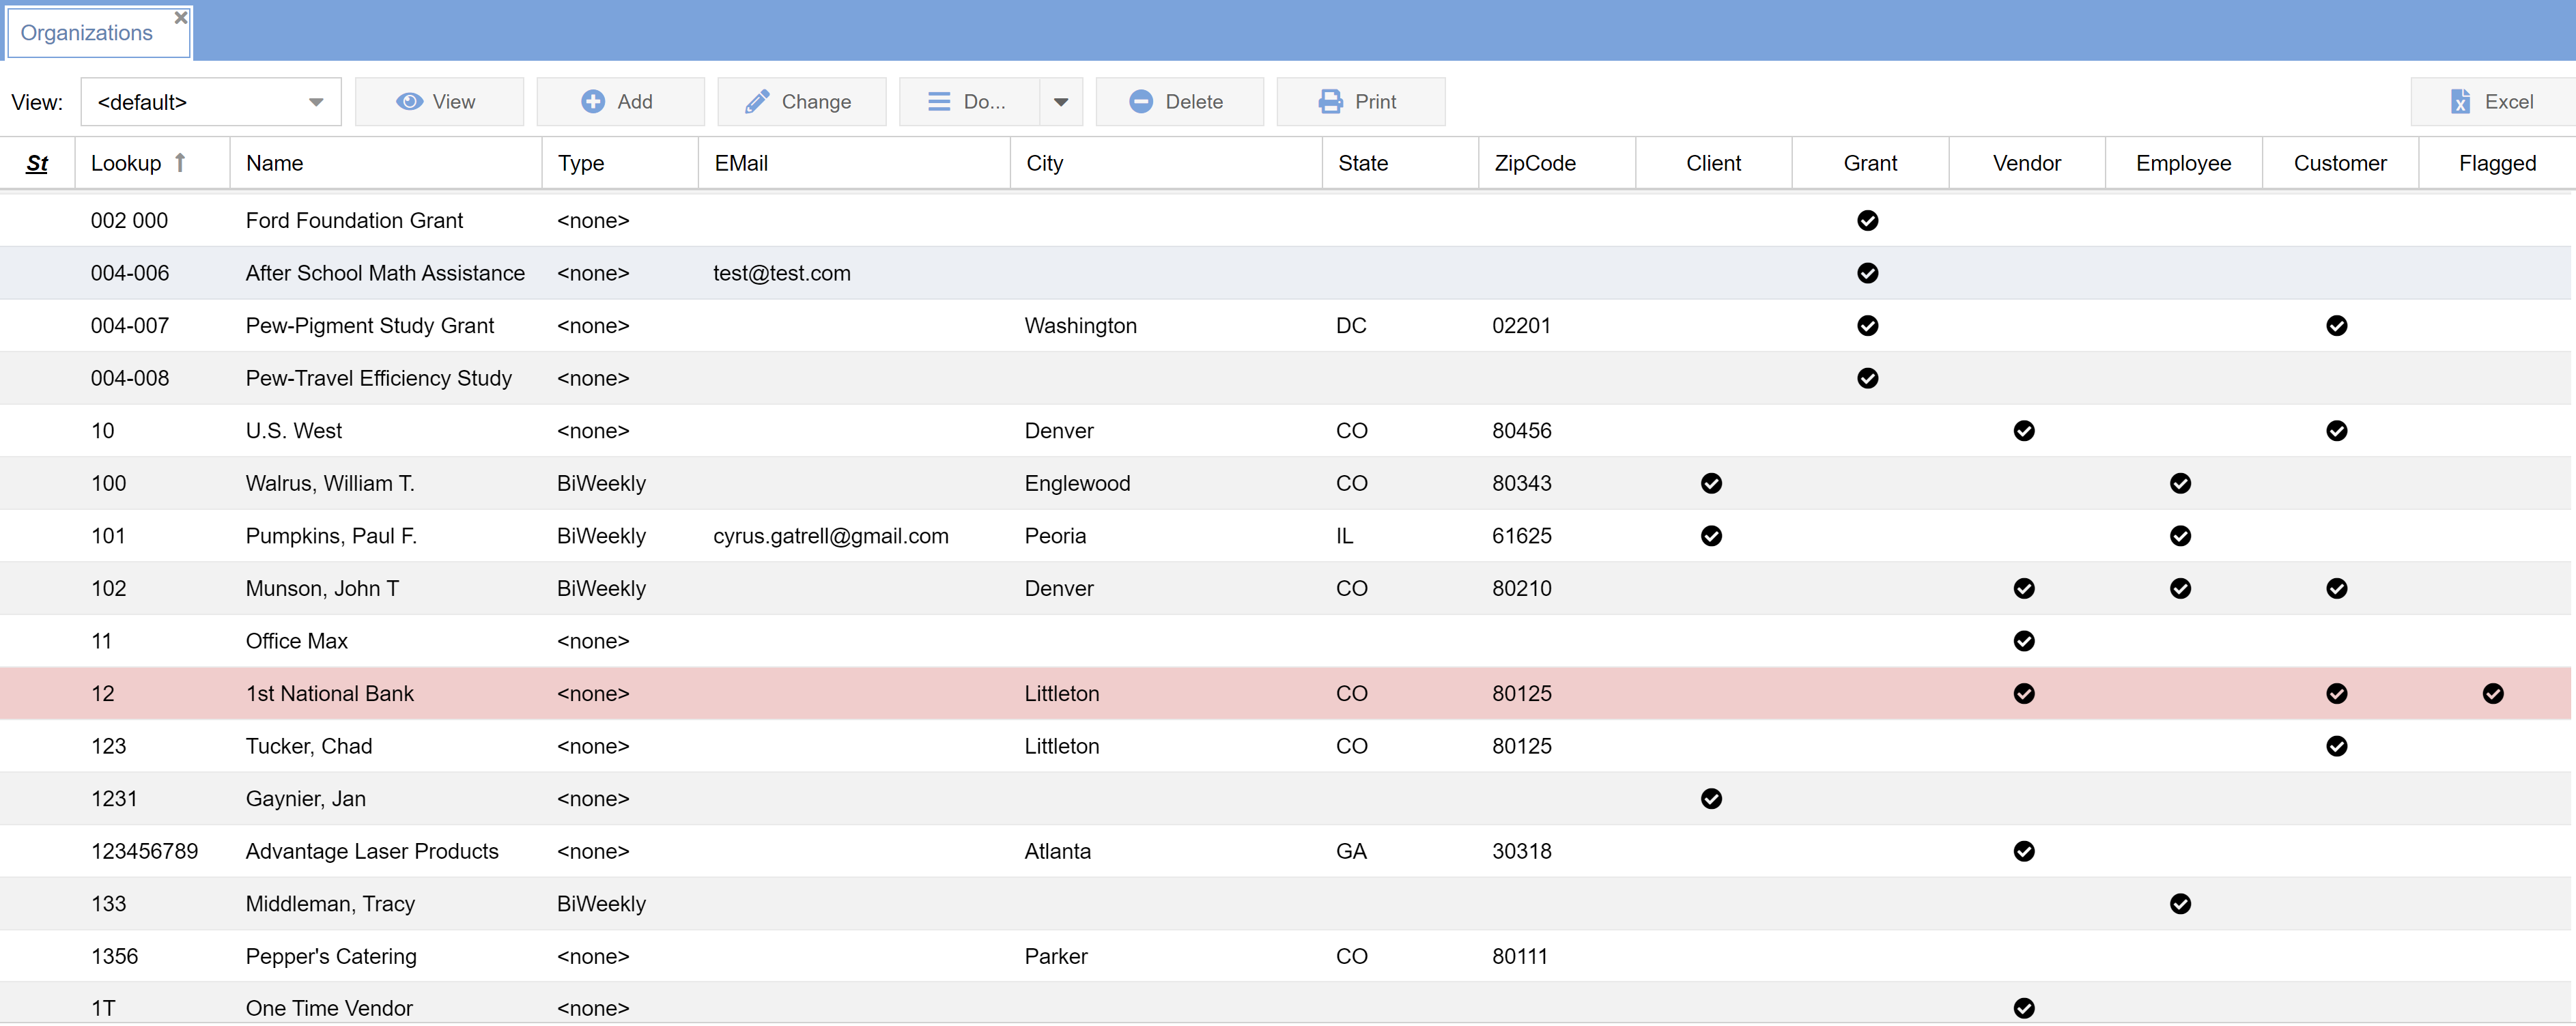Image resolution: width=2576 pixels, height=1026 pixels.
Task: Toggle Client checkmark for Walrus, William T.
Action: [1711, 484]
